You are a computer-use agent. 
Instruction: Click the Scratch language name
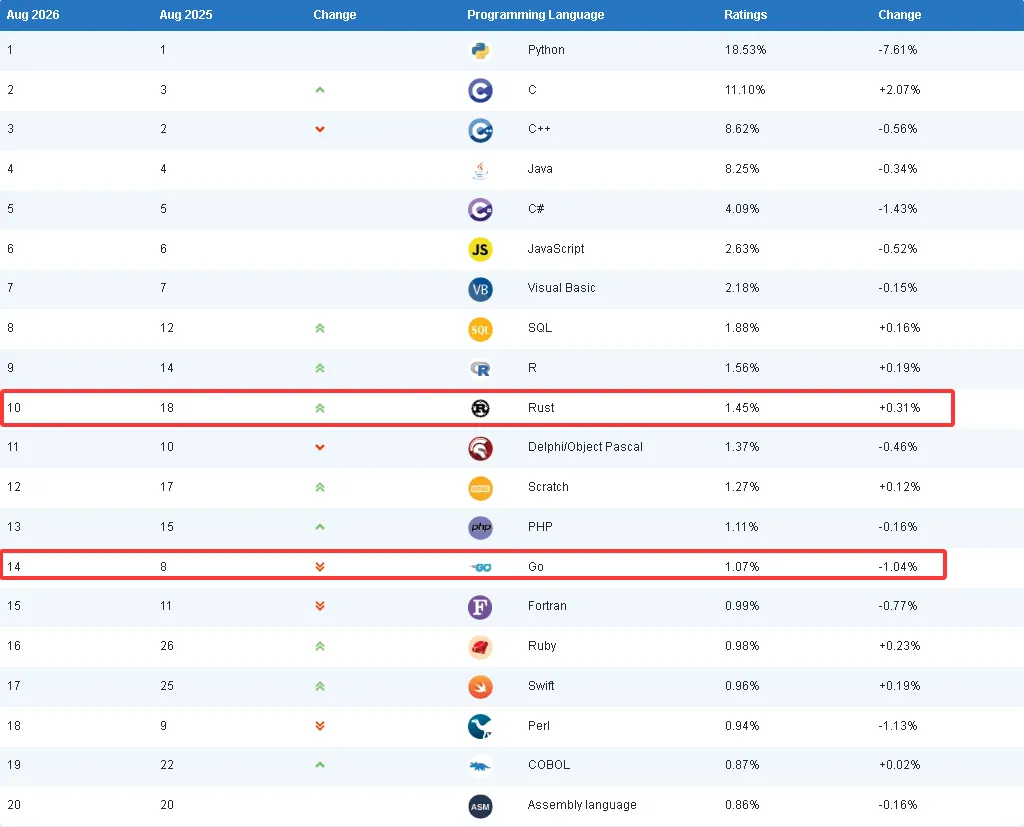(x=548, y=487)
